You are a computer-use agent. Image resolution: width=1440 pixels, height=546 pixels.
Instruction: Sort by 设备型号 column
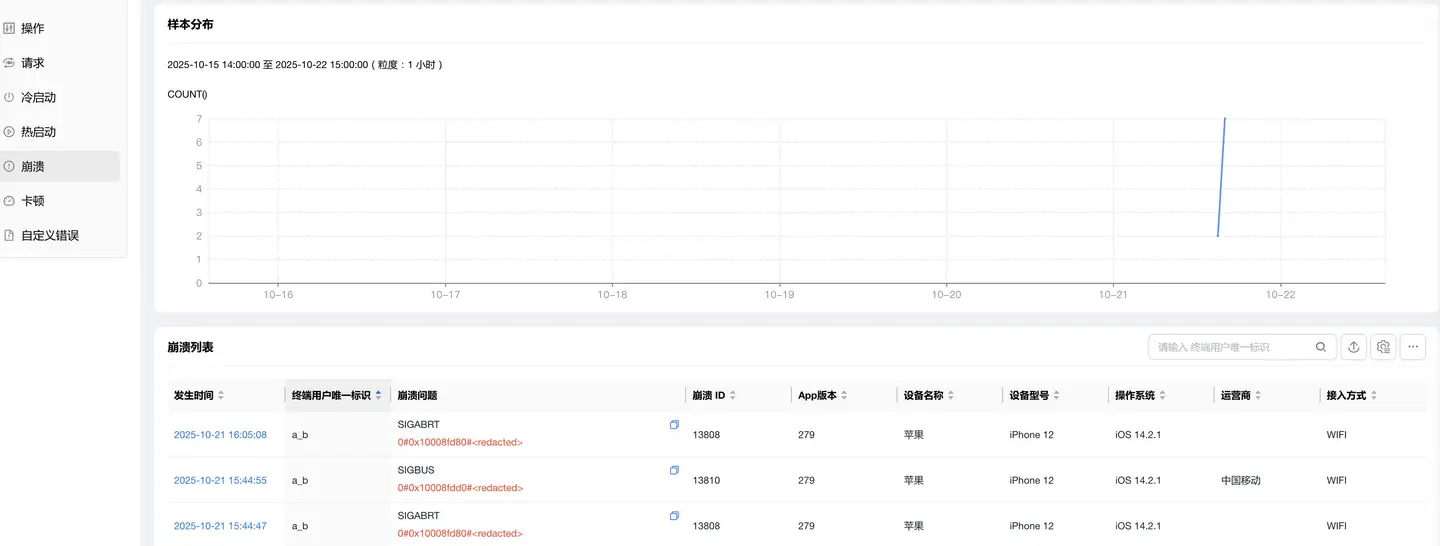pyautogui.click(x=1057, y=396)
